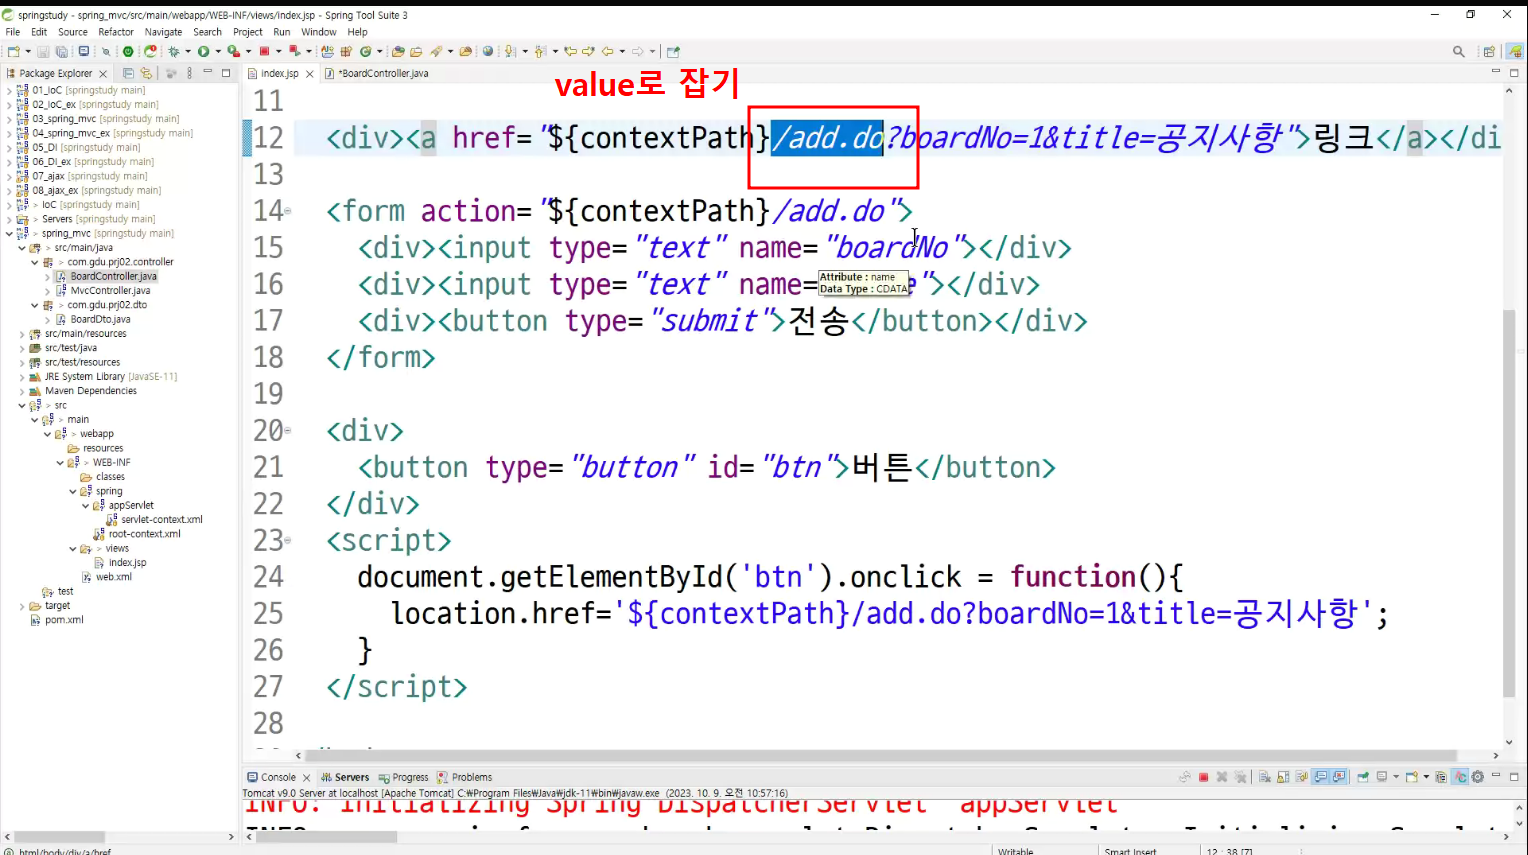
Task: Open the Open Perspective icon
Action: [1489, 51]
